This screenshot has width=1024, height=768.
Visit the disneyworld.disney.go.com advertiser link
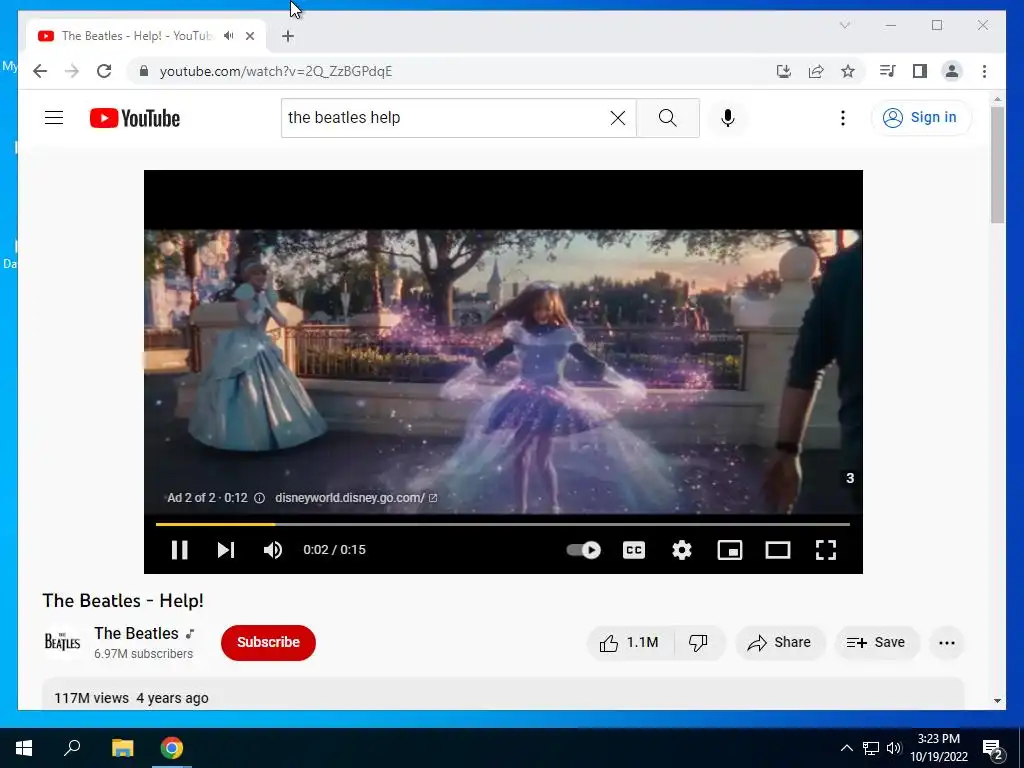pos(356,498)
